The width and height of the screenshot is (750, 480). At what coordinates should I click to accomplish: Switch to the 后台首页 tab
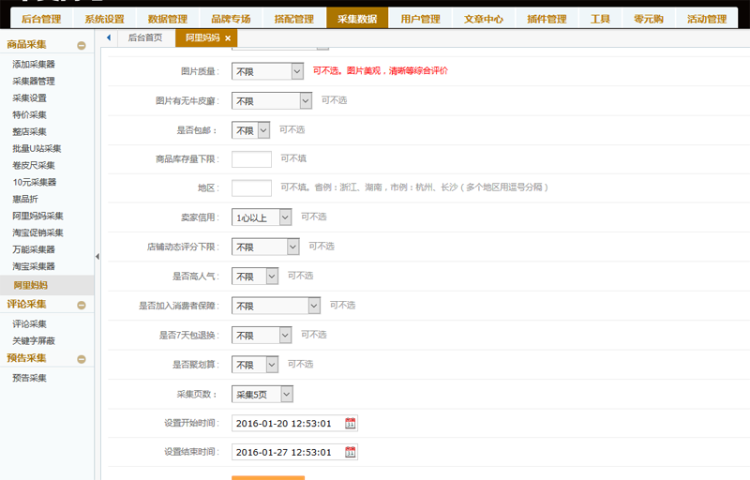point(145,37)
